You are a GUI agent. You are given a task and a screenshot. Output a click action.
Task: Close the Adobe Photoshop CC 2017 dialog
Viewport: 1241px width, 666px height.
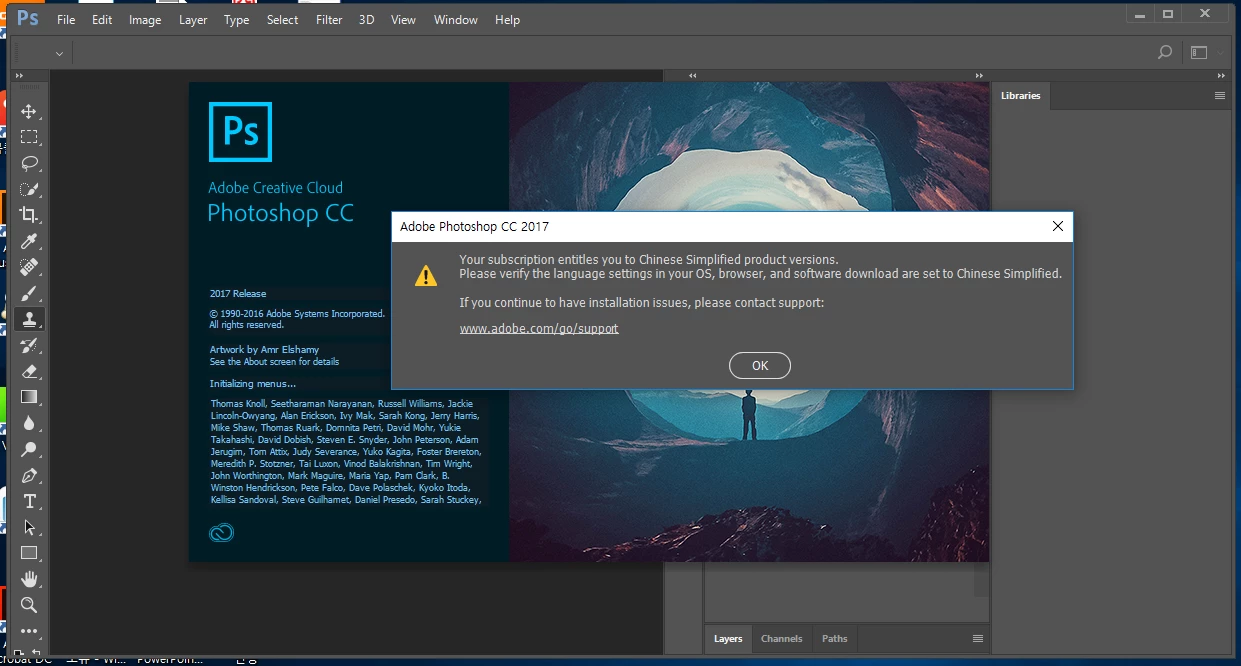pyautogui.click(x=1058, y=226)
